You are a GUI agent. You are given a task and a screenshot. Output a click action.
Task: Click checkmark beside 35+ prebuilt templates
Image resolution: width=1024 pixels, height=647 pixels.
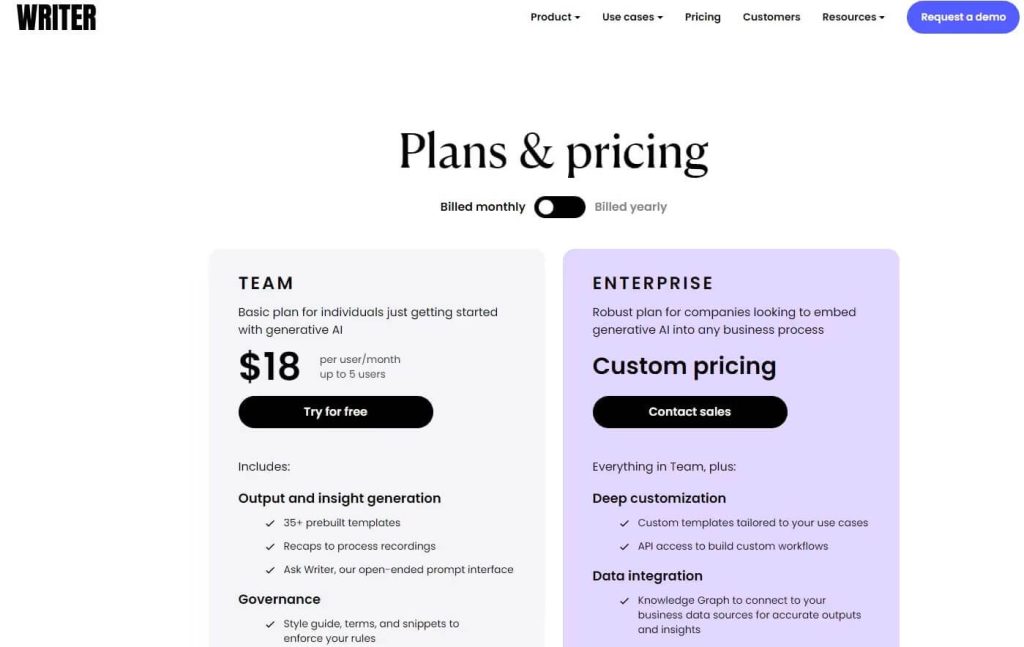coord(270,523)
